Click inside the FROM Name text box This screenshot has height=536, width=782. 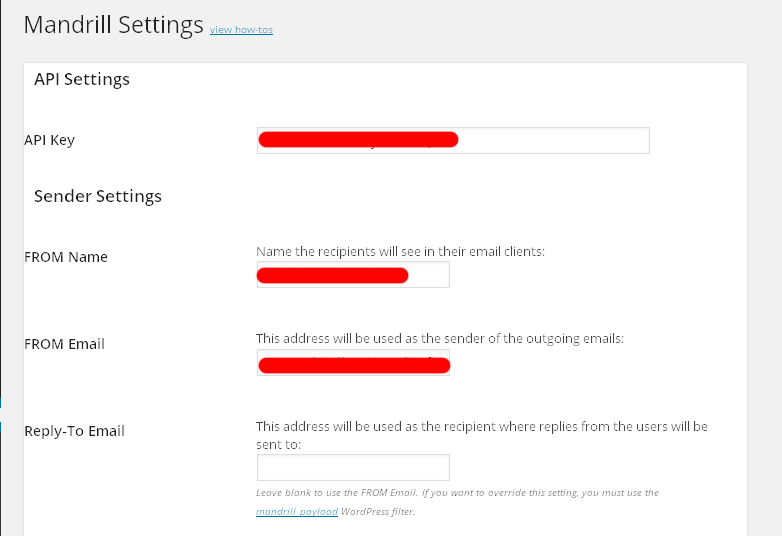[353, 275]
